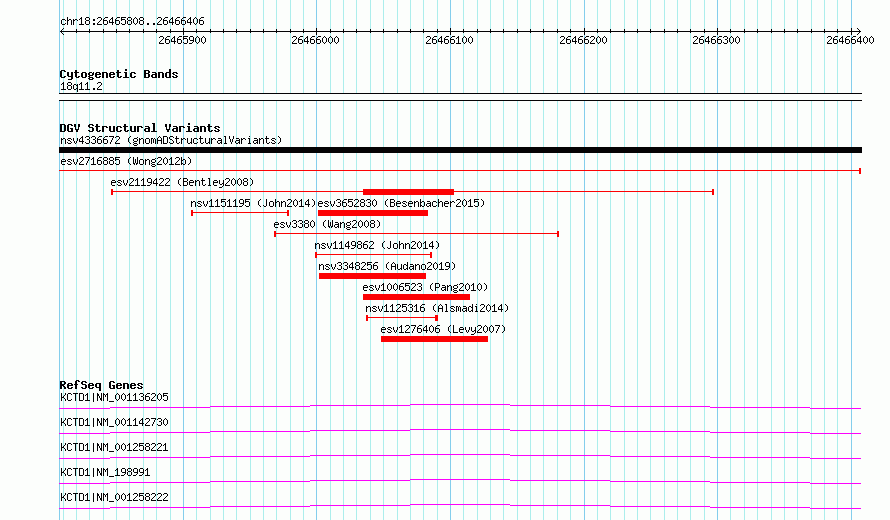Image resolution: width=890 pixels, height=520 pixels.
Task: Open variant esv2119422 (Bentley2008) label
Action: click(182, 182)
